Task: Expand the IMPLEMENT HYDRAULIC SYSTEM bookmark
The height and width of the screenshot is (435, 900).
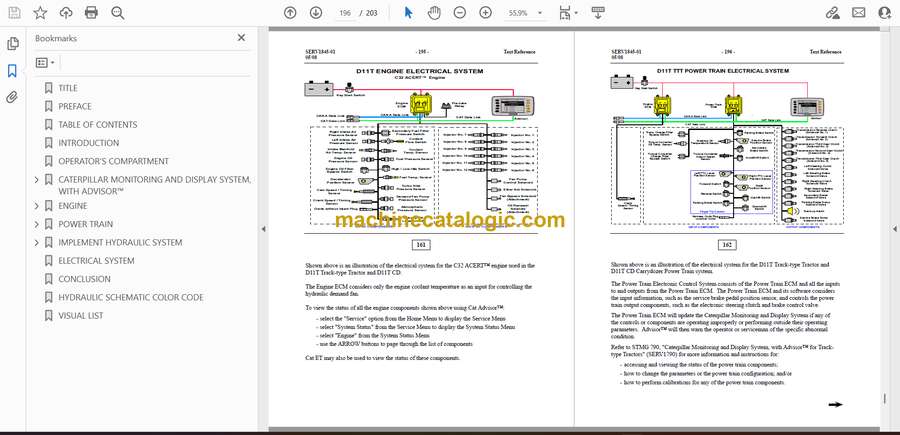Action: pyautogui.click(x=37, y=243)
